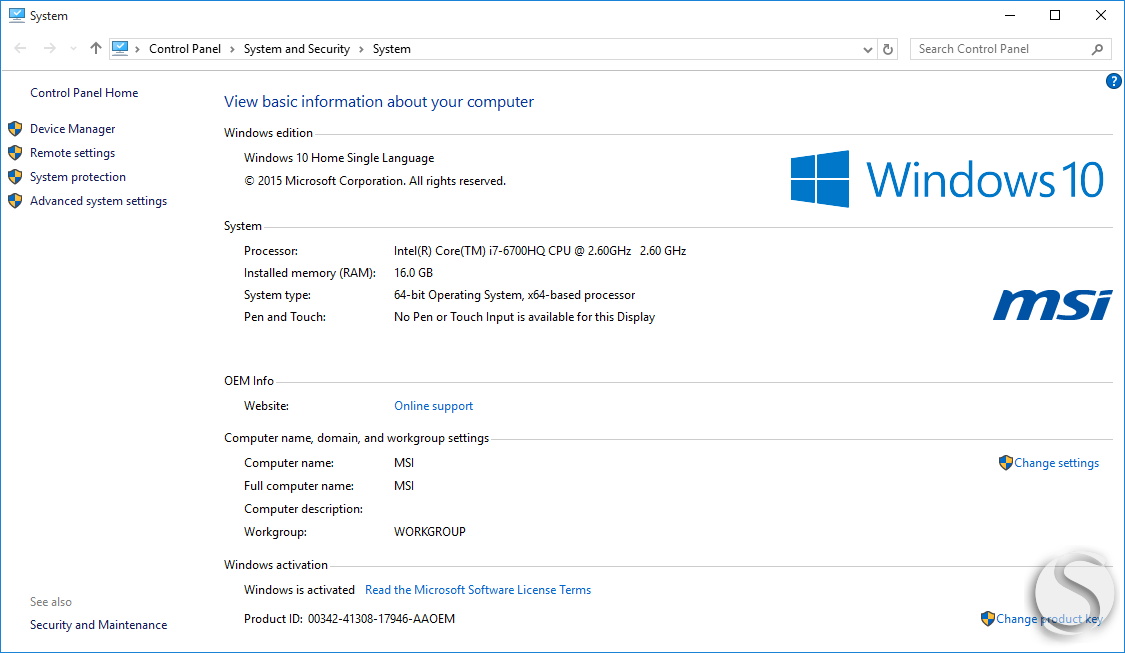Open the Recent locations dropdown arrow
Image resolution: width=1125 pixels, height=653 pixels.
(73, 50)
